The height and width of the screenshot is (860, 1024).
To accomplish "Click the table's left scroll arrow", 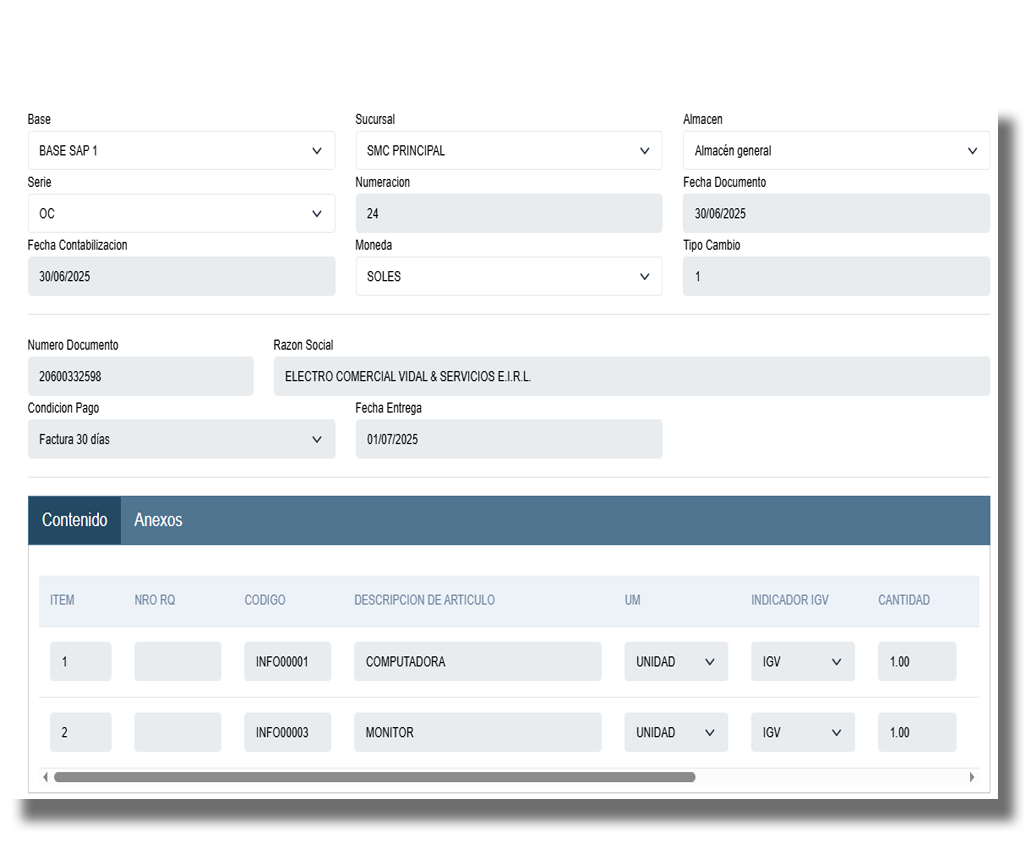I will (45, 777).
